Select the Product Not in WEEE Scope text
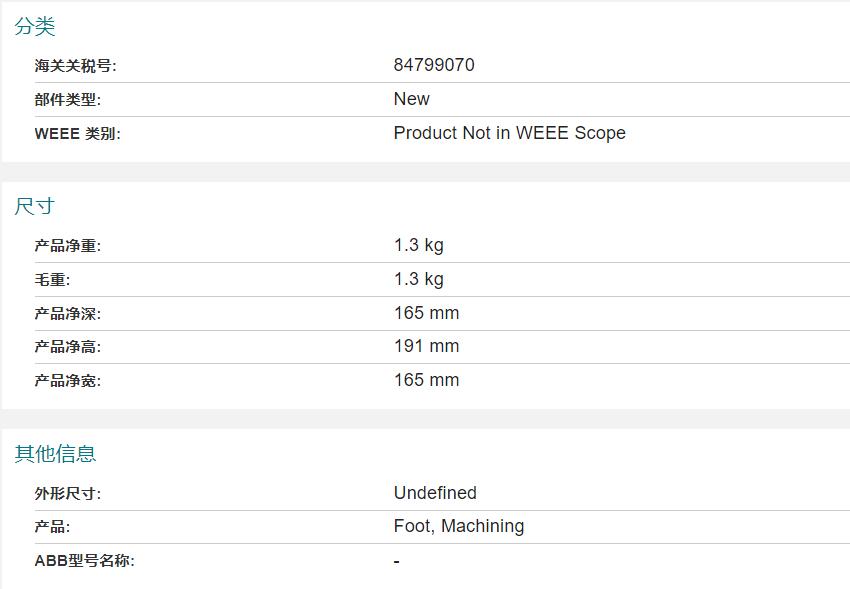 (509, 133)
